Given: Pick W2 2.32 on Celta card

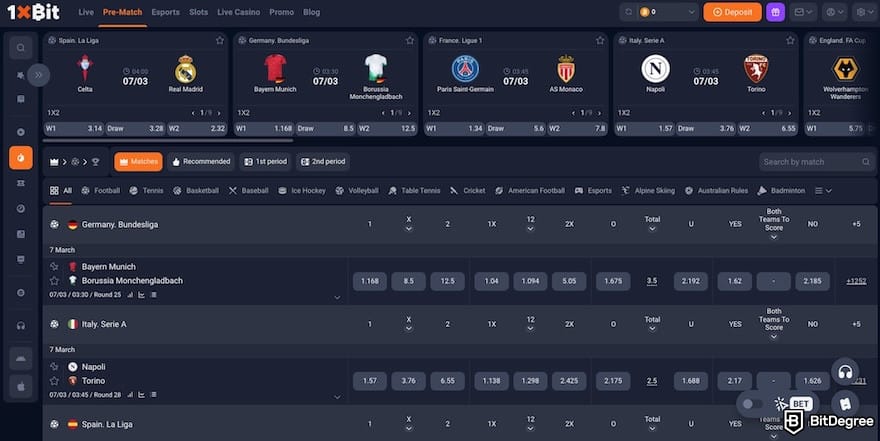Looking at the screenshot, I should 197,128.
